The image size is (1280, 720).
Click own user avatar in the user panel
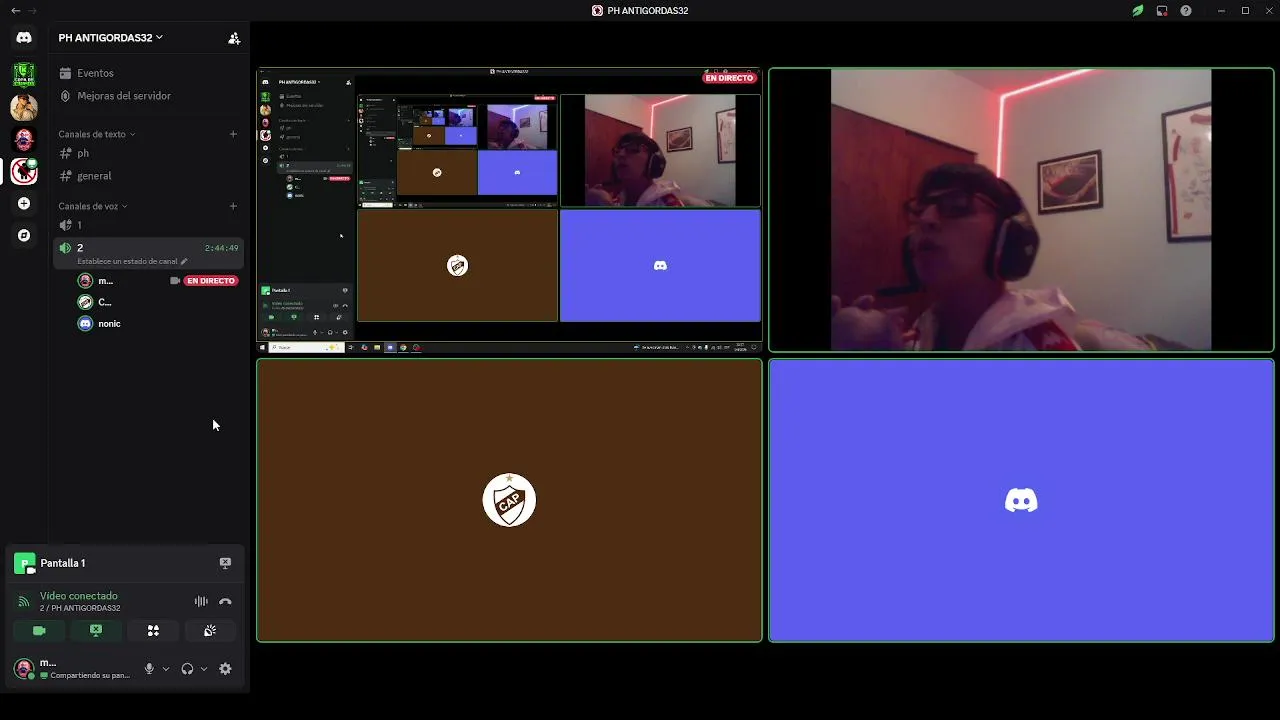(x=24, y=668)
